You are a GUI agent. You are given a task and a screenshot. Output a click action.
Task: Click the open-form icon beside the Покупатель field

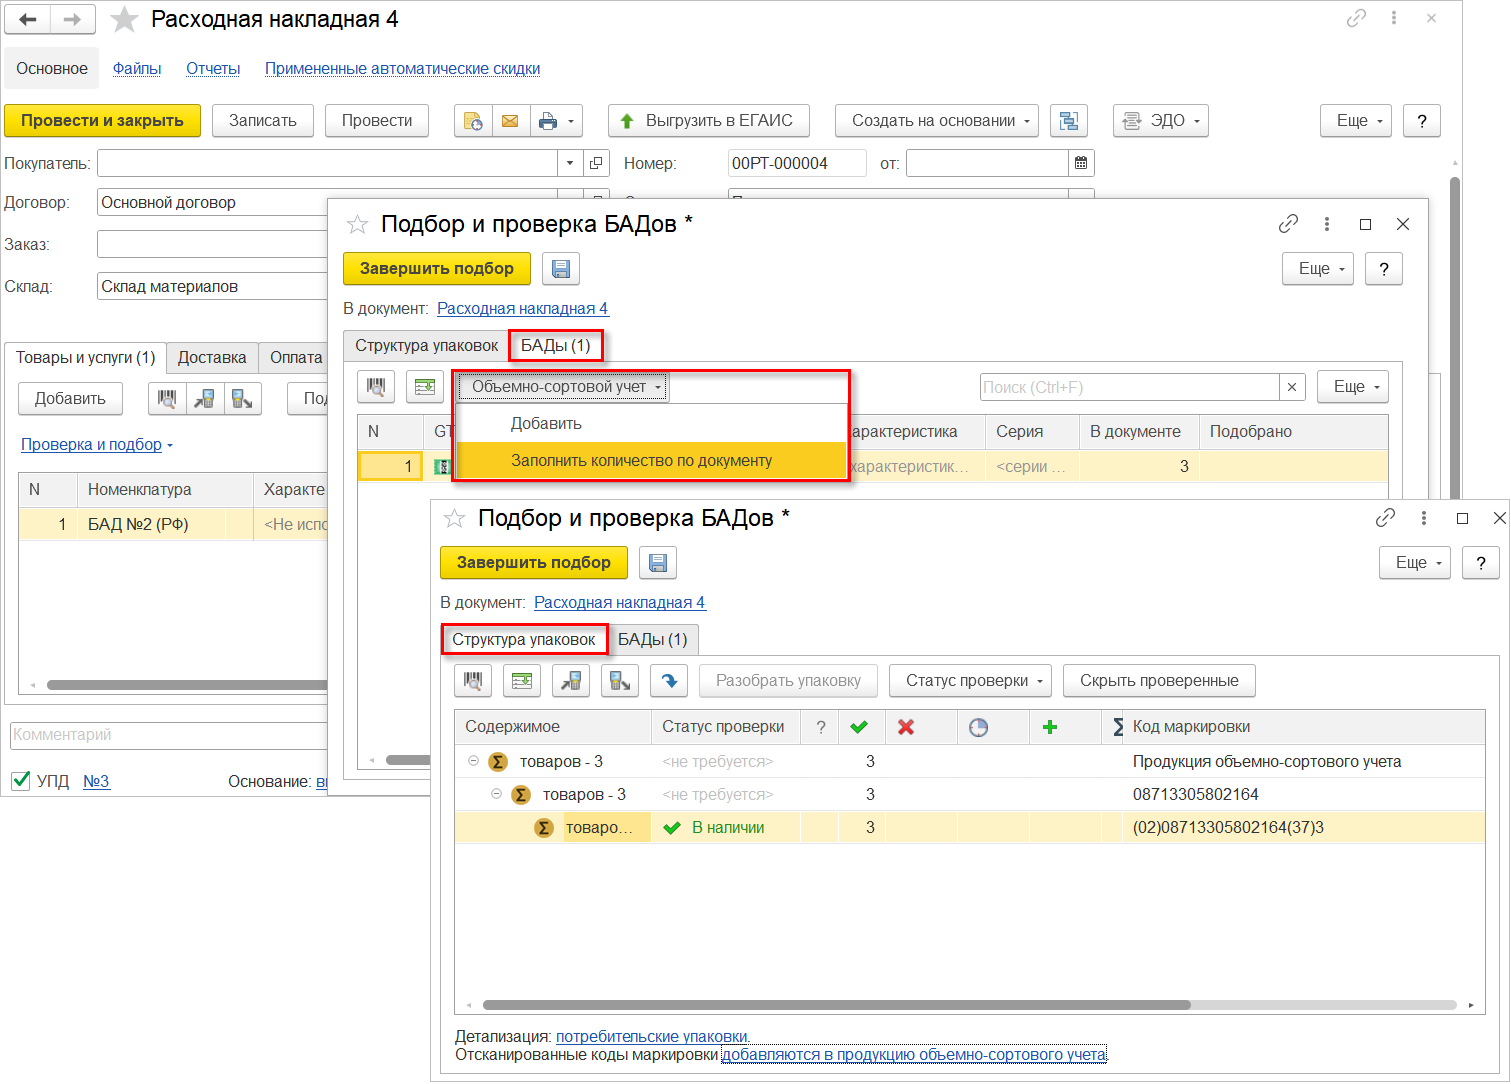point(596,163)
